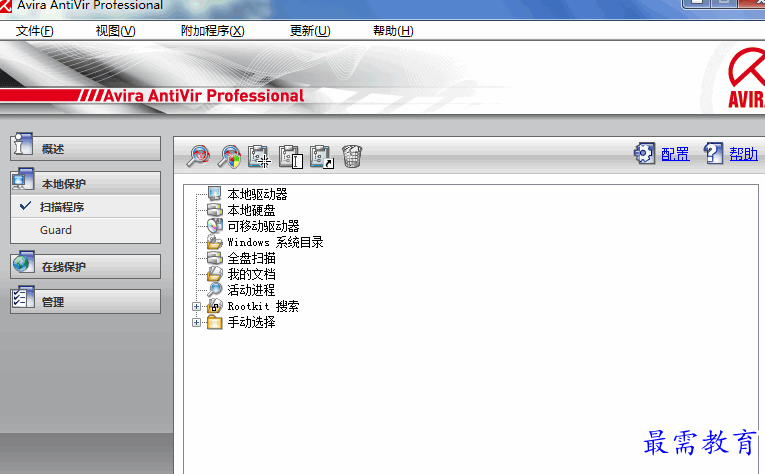Open the 配置 configuration link
Image resolution: width=765 pixels, height=474 pixels.
tap(675, 154)
